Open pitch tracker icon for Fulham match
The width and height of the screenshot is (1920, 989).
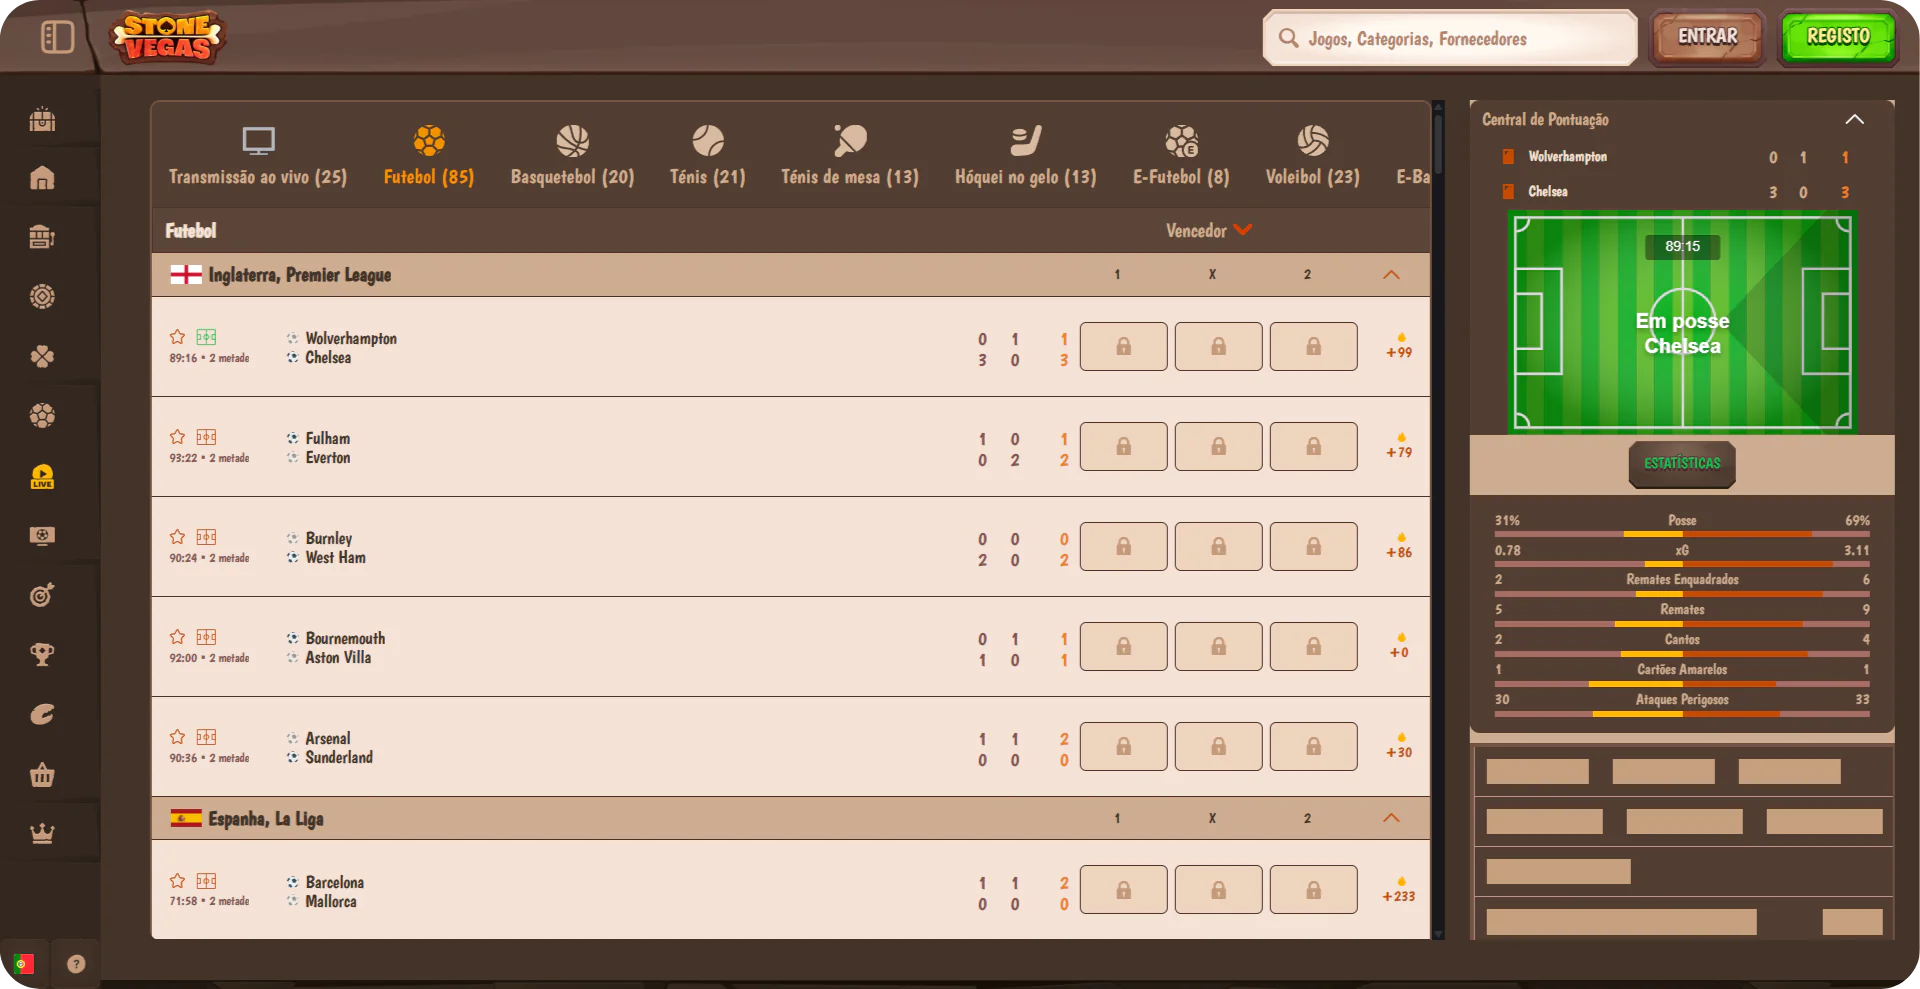tap(207, 437)
